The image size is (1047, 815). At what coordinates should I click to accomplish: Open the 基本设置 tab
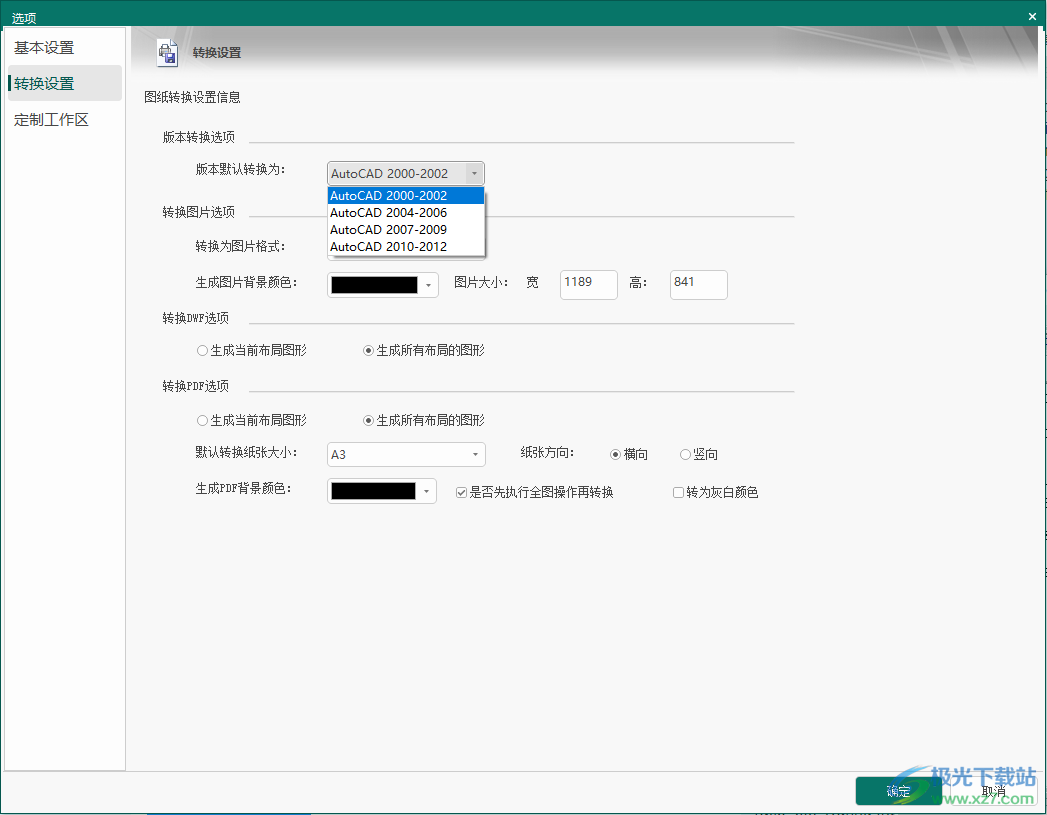65,47
